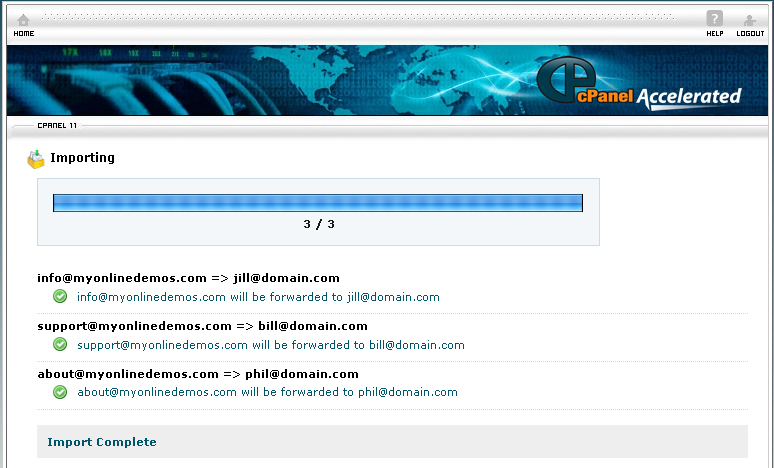The image size is (774, 468).
Task: Click the 3 / 3 progress counter
Action: [319, 224]
